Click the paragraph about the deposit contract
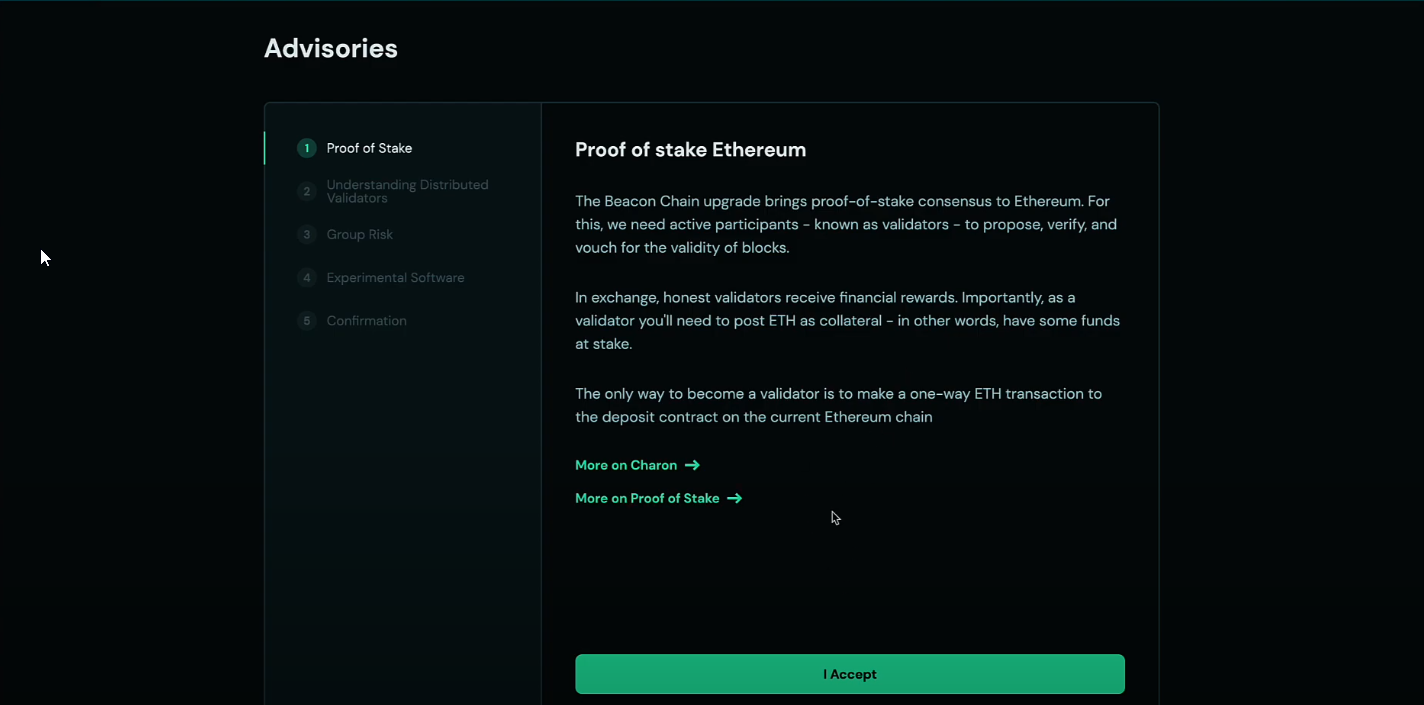 pyautogui.click(x=838, y=405)
